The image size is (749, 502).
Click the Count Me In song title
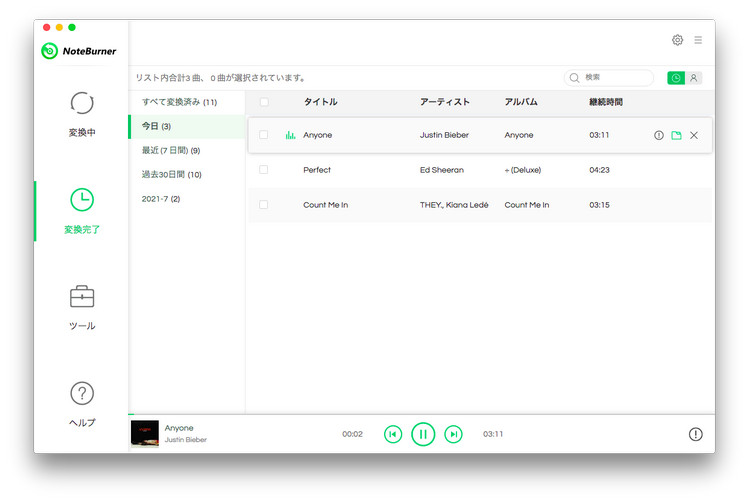tap(325, 205)
